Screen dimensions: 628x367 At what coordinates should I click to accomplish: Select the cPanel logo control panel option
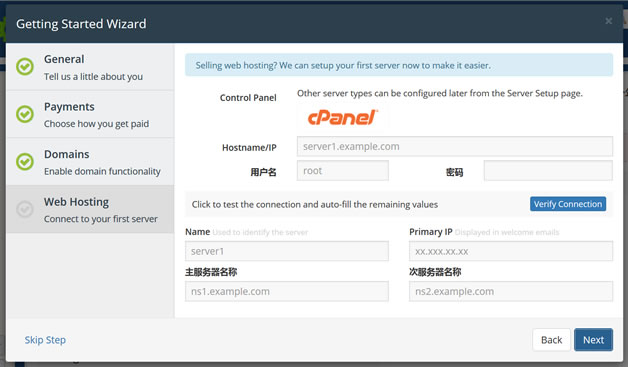click(x=342, y=117)
